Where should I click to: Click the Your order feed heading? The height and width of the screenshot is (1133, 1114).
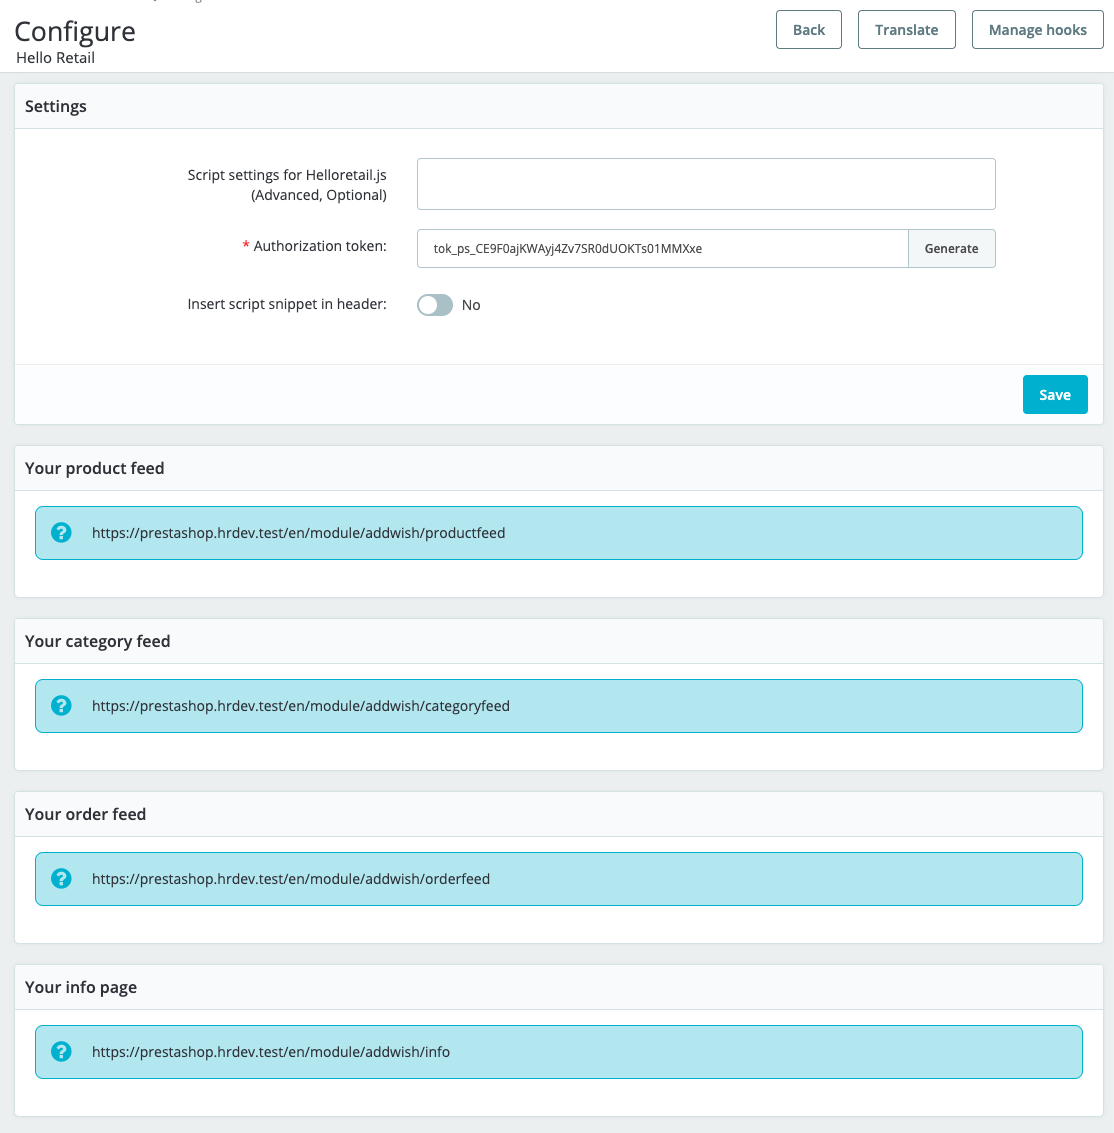coord(85,814)
